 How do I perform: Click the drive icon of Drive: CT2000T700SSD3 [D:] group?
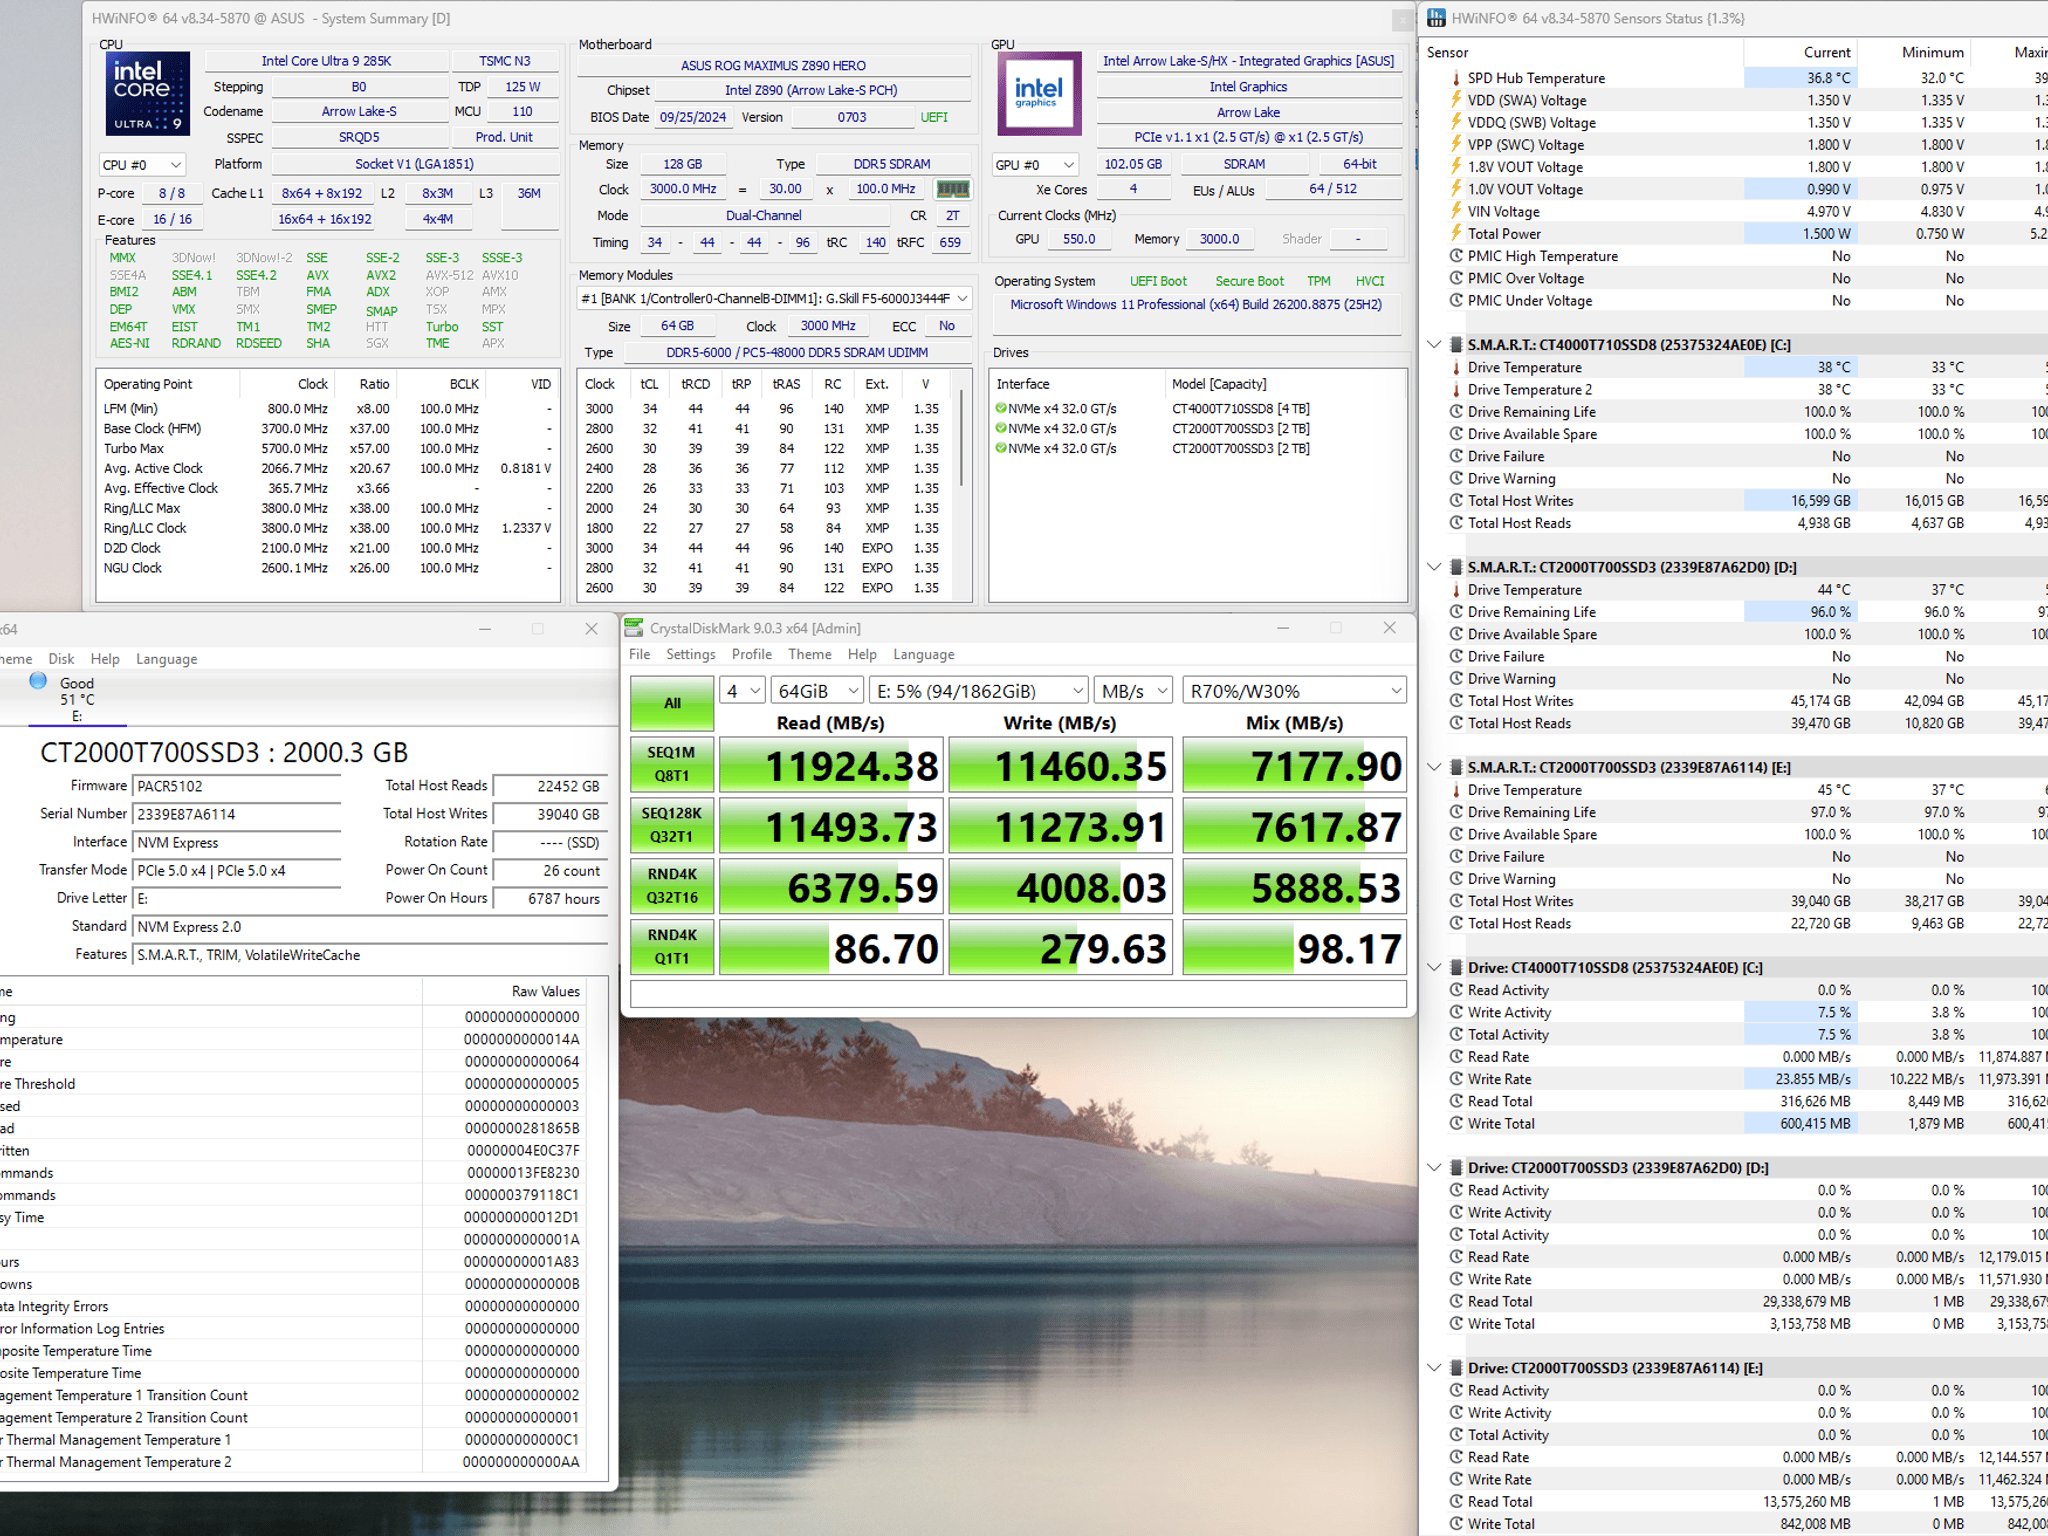click(x=1457, y=1168)
